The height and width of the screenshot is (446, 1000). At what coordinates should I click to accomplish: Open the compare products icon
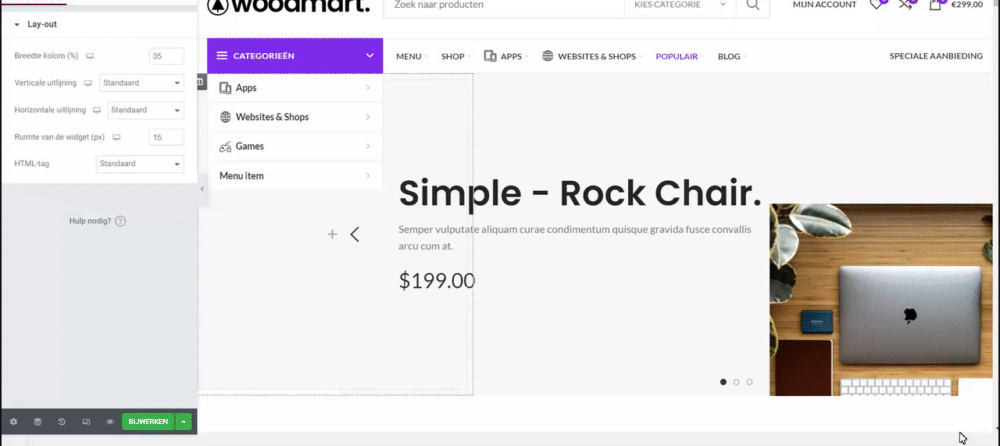pos(905,5)
